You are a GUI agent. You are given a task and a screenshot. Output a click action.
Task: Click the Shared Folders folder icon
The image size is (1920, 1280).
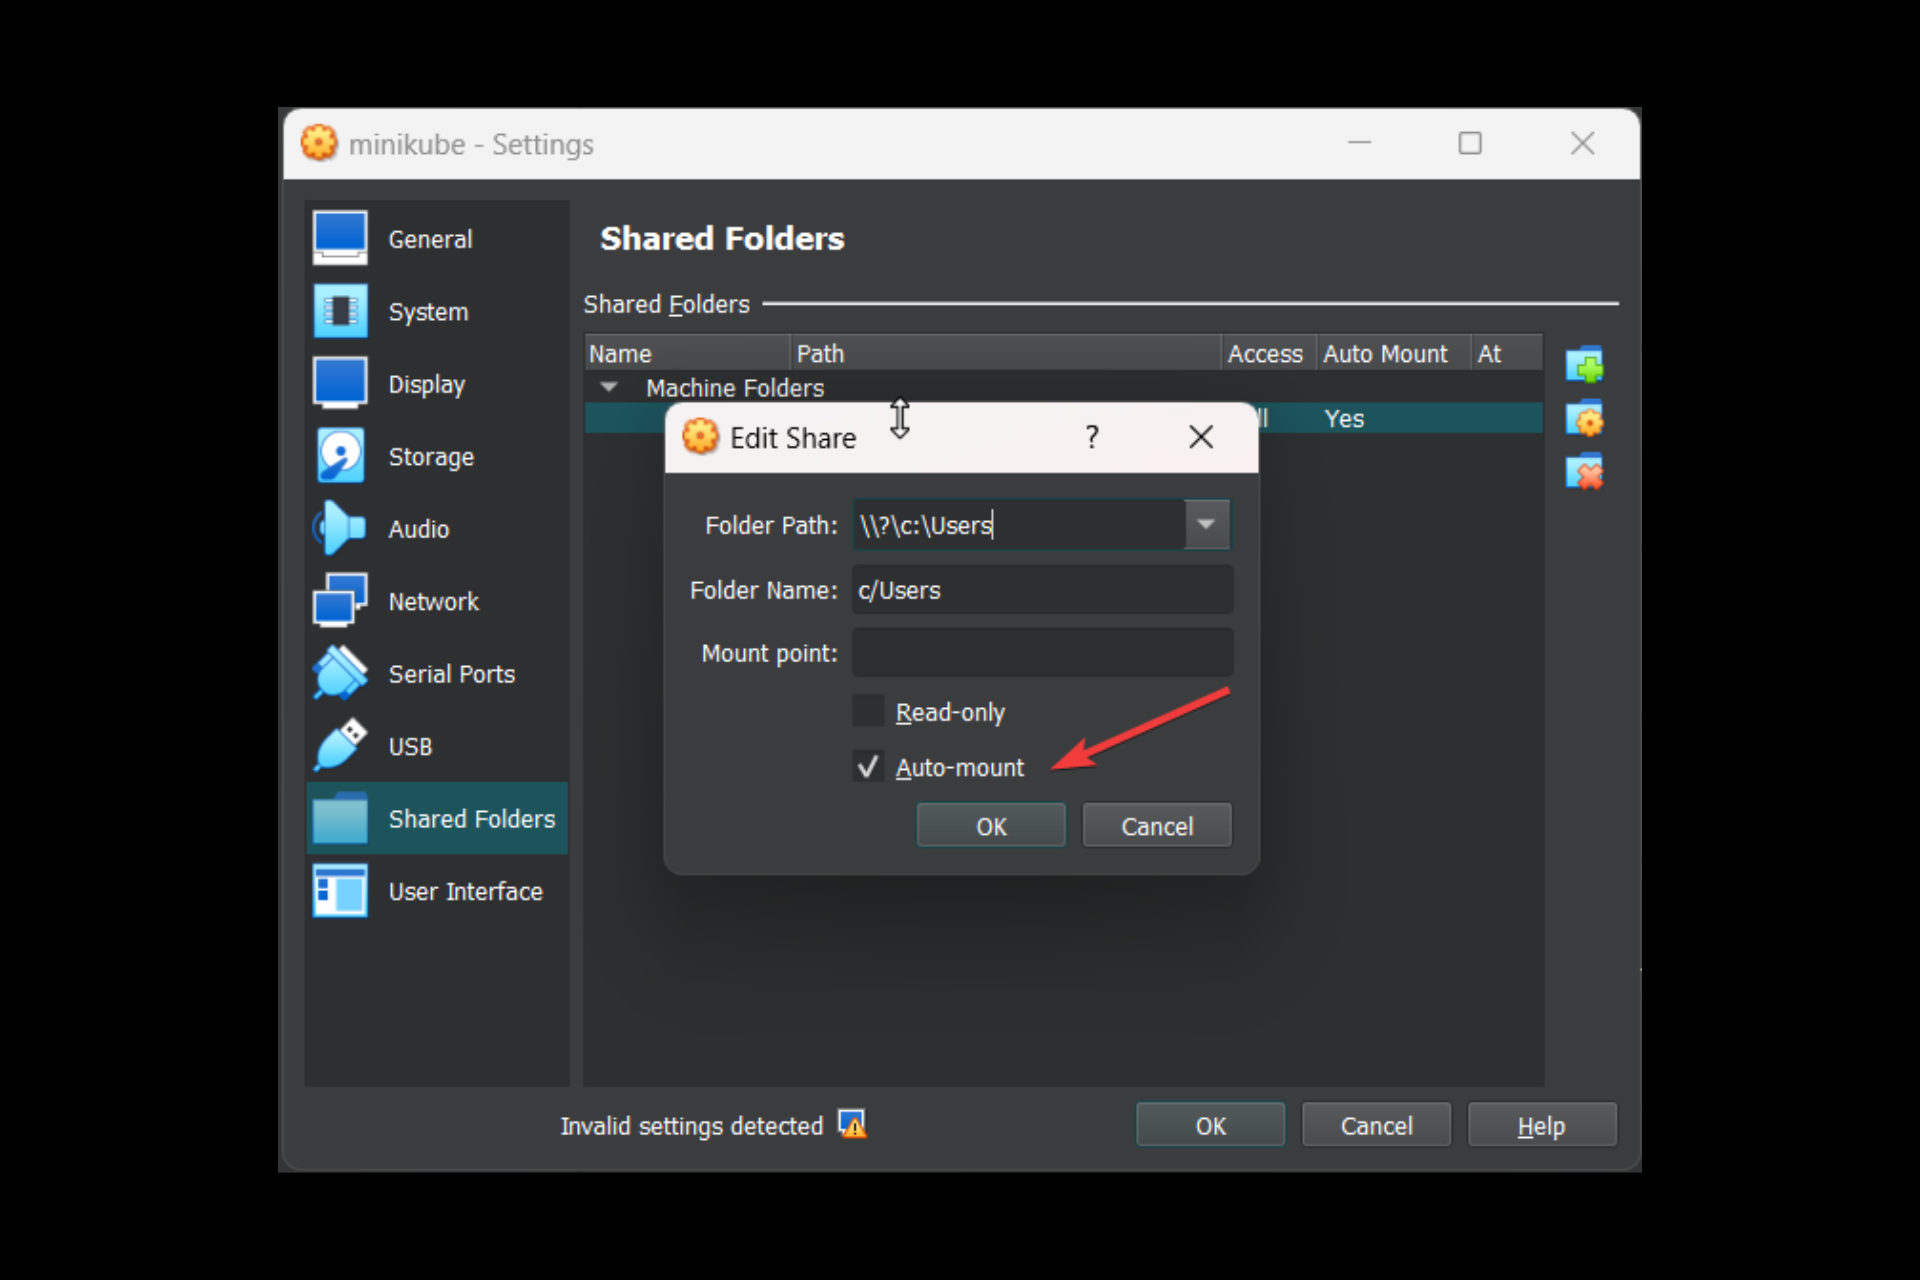[x=340, y=819]
